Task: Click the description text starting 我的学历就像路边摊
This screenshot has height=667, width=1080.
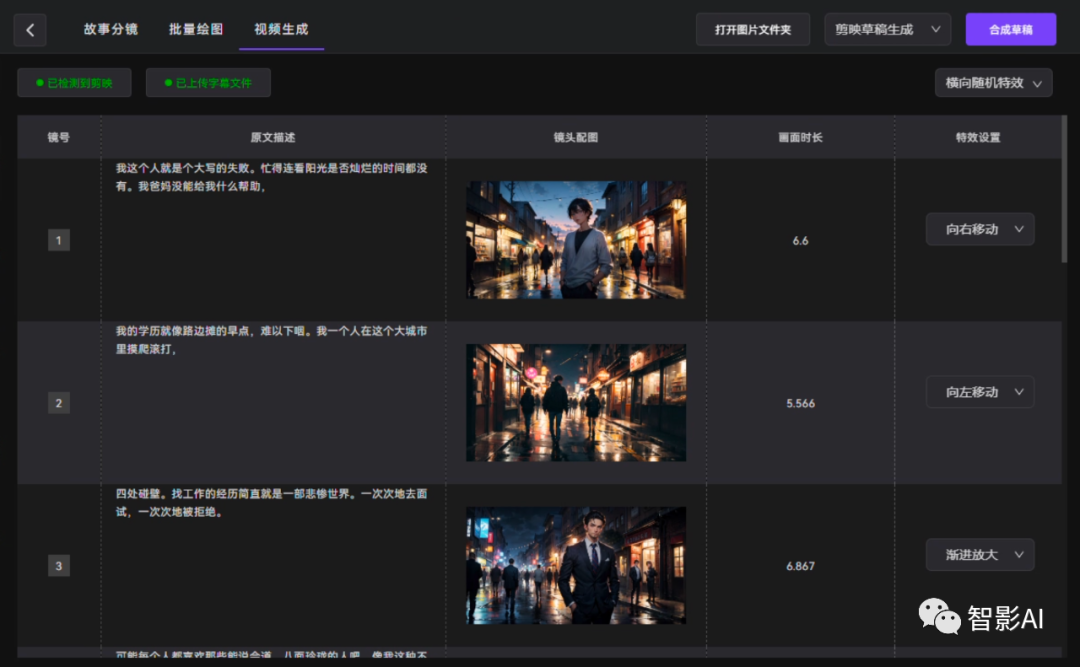Action: click(271, 340)
